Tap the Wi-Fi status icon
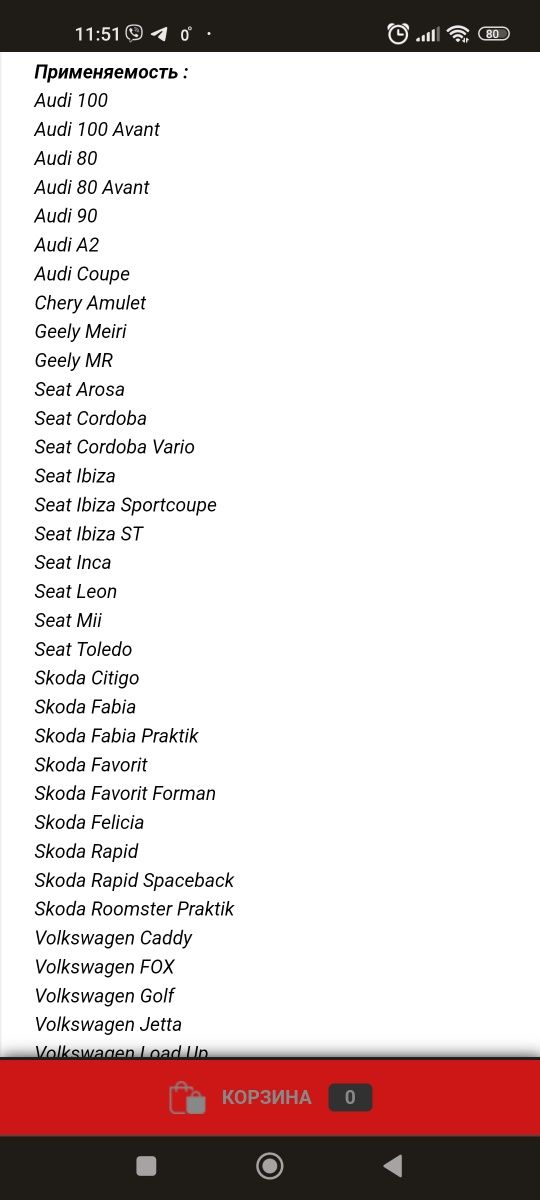Viewport: 540px width, 1200px height. click(x=459, y=33)
